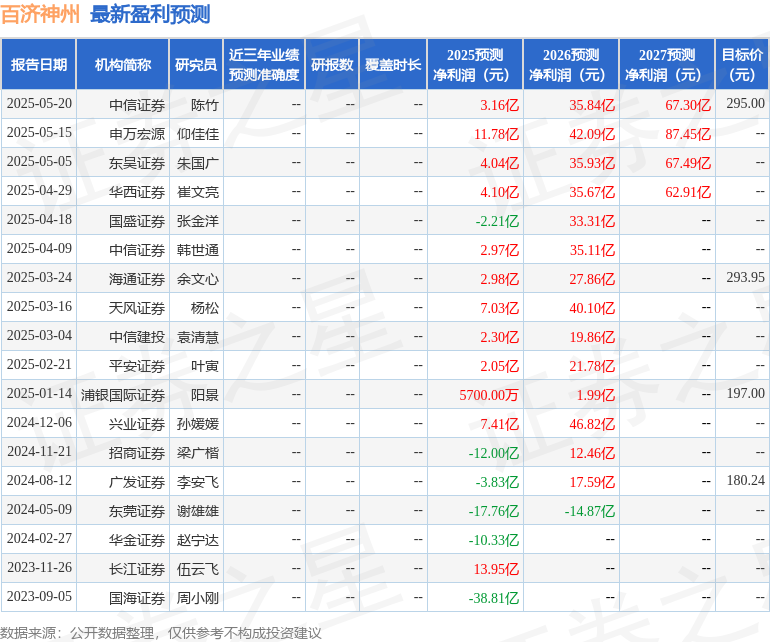Select the -38.81亿 forecast value
770x642 pixels.
click(494, 598)
